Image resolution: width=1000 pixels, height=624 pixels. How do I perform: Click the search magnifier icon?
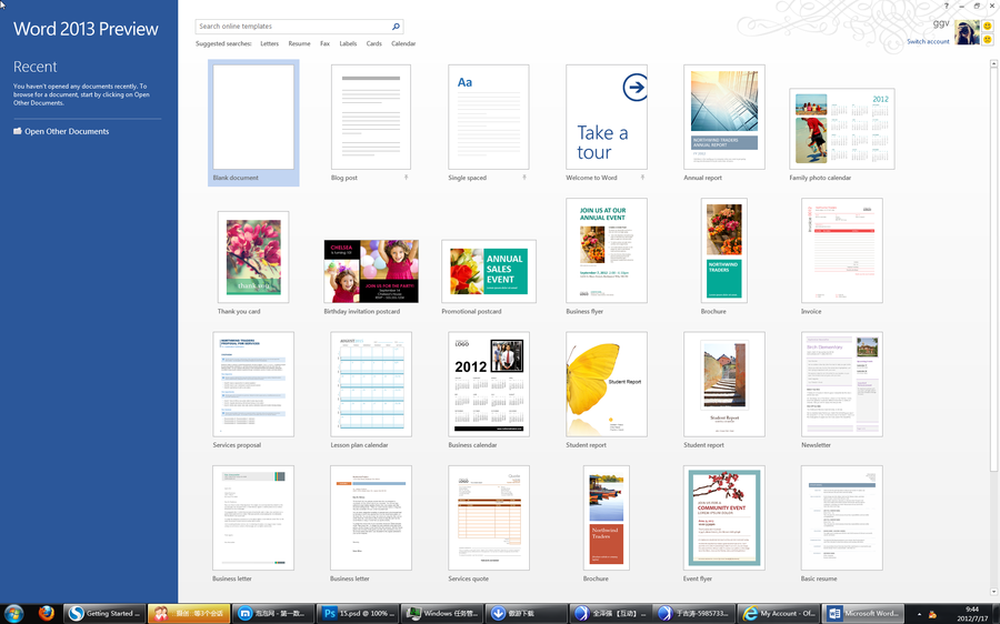tap(395, 26)
